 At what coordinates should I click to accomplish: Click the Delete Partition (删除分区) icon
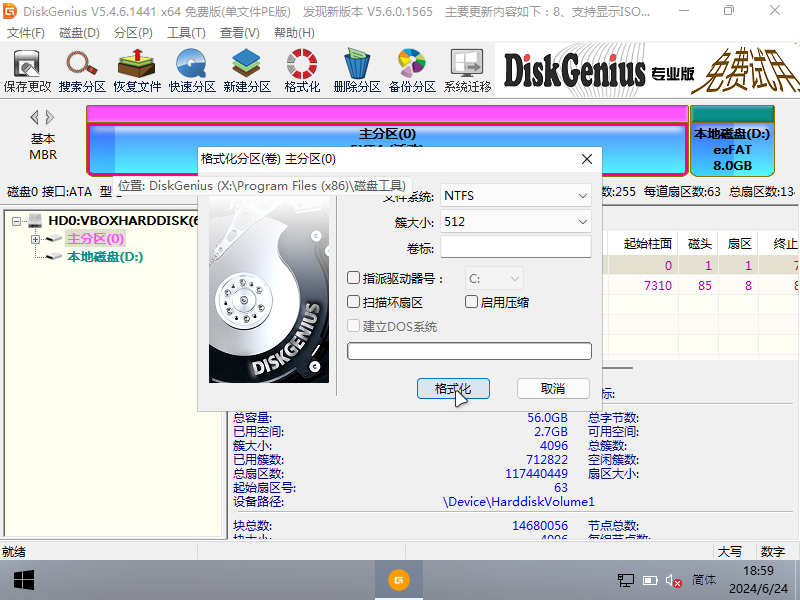357,71
